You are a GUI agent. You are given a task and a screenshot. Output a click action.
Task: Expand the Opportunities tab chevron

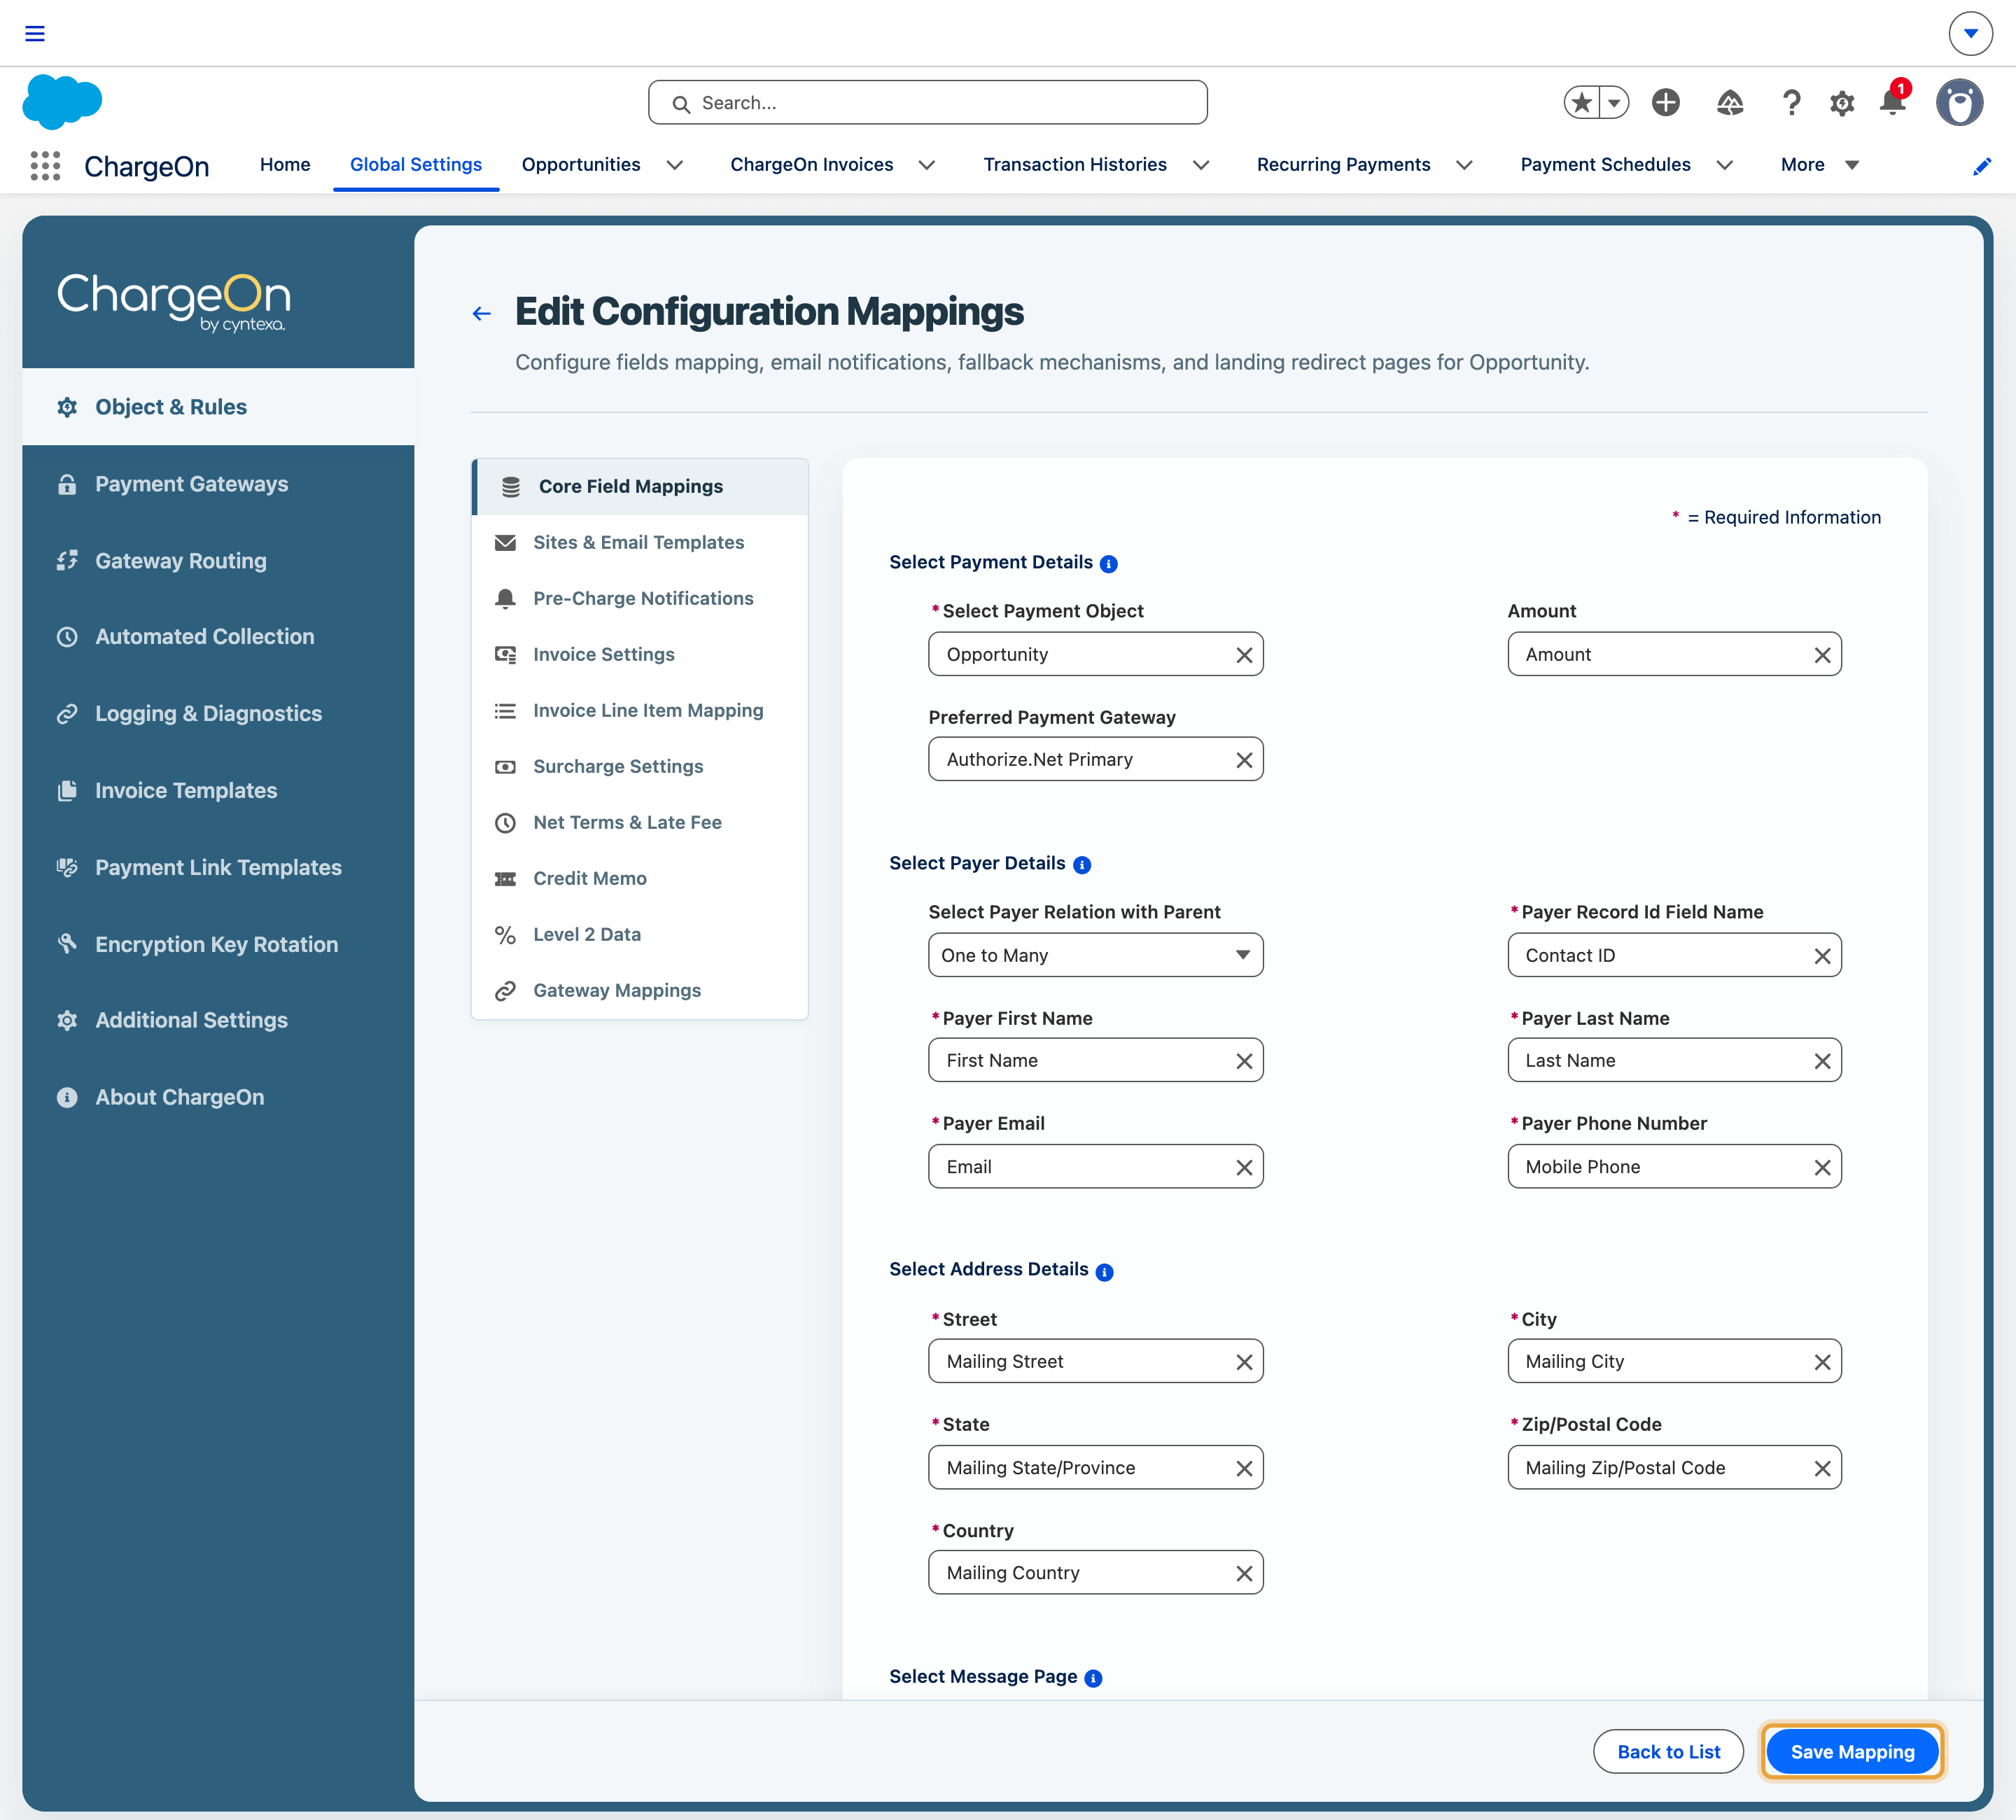click(675, 165)
